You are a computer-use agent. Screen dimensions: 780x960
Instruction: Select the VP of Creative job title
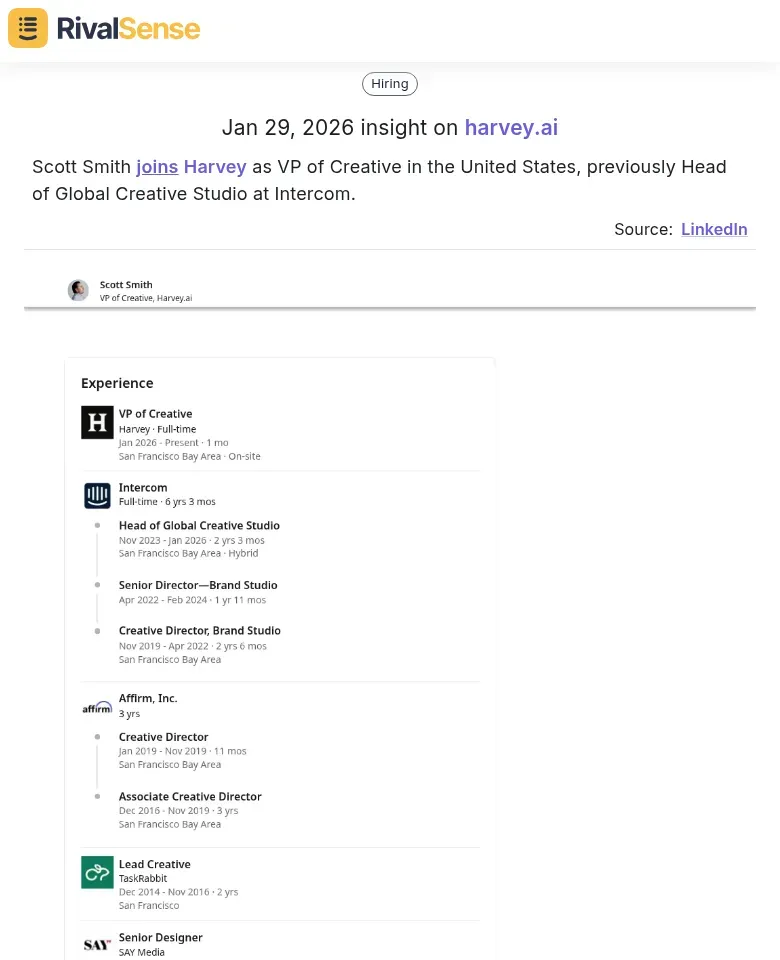coord(155,414)
